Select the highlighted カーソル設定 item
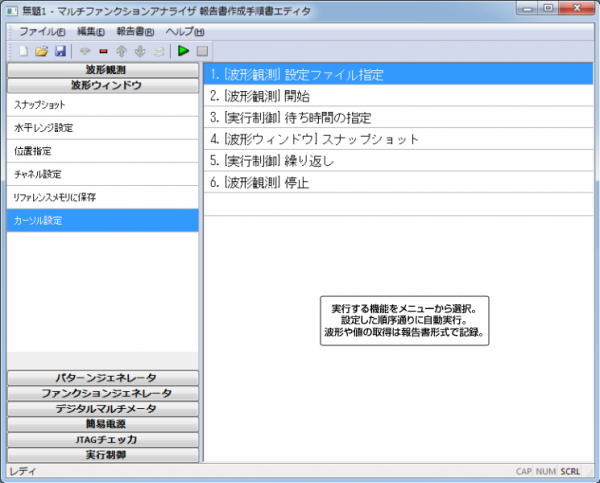 [x=103, y=220]
